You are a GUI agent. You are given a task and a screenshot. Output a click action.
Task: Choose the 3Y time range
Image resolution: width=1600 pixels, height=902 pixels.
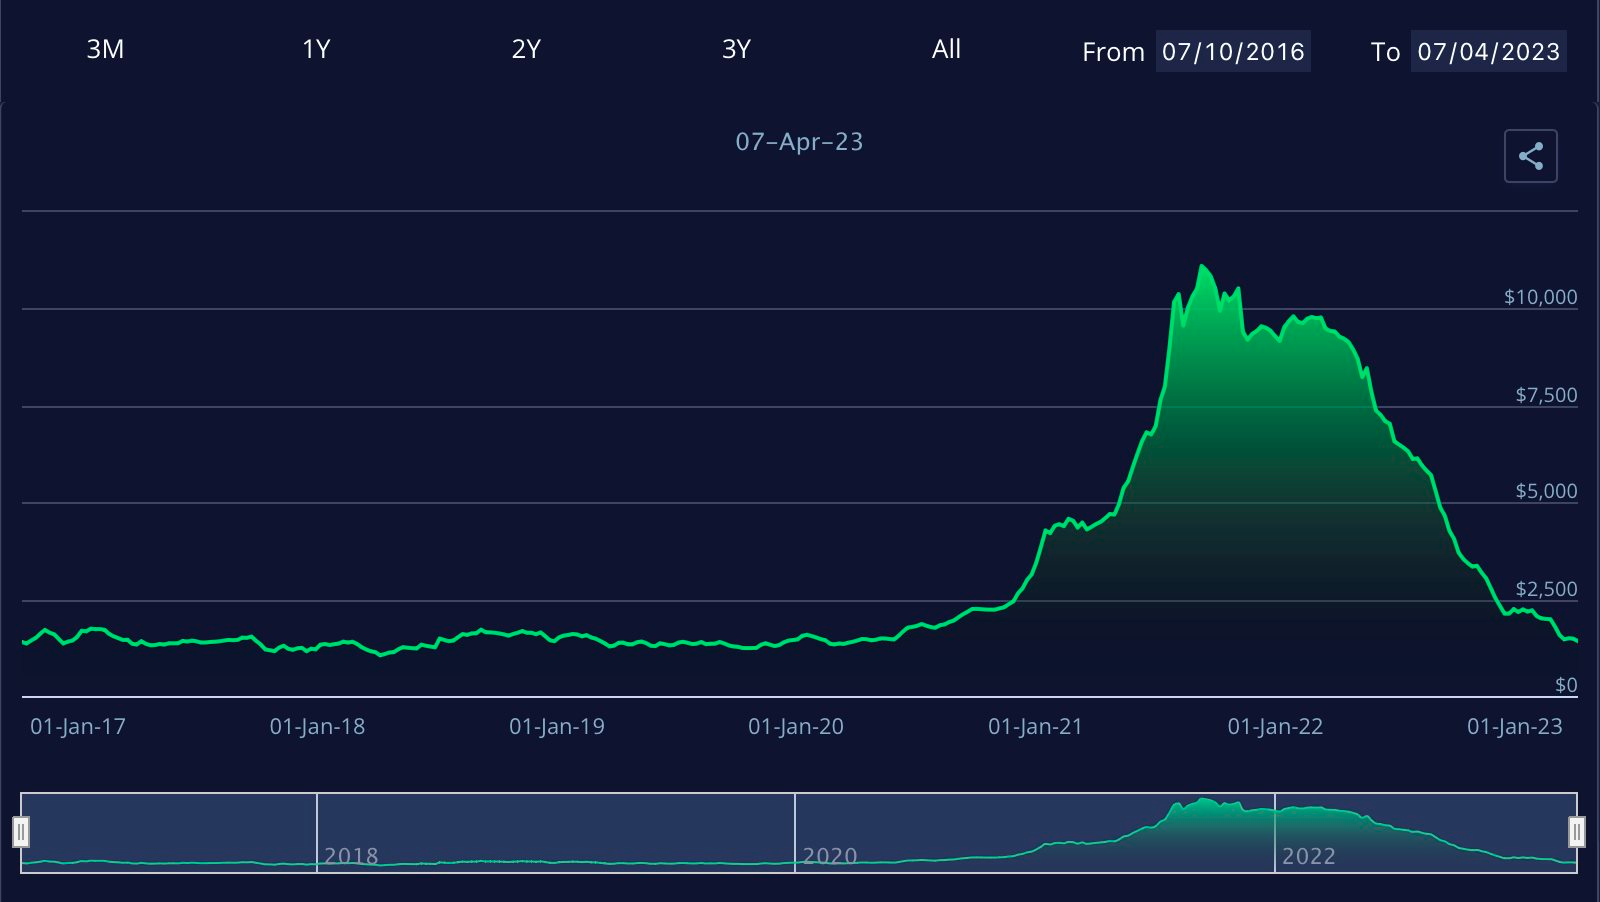(736, 49)
